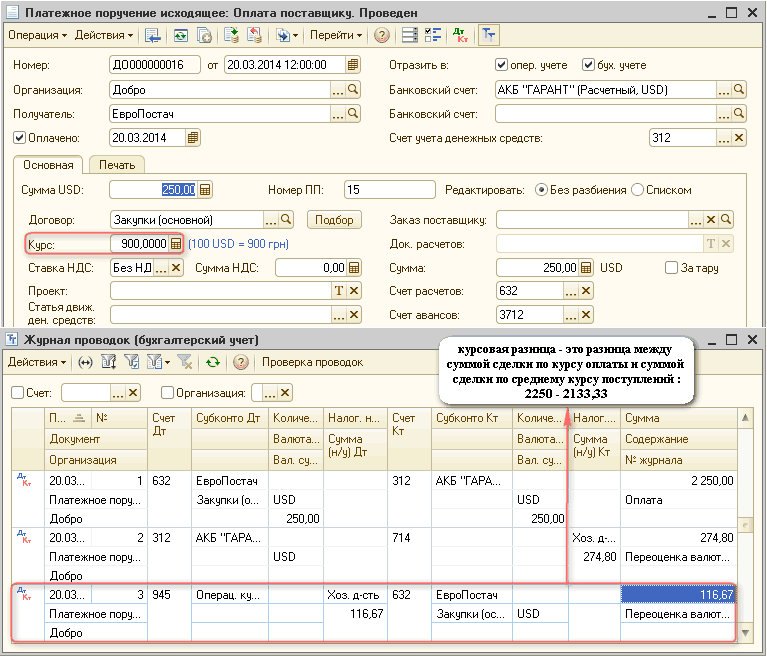Toggle the Оплачено checkbox
Image resolution: width=767 pixels, height=656 pixels.
point(19,138)
